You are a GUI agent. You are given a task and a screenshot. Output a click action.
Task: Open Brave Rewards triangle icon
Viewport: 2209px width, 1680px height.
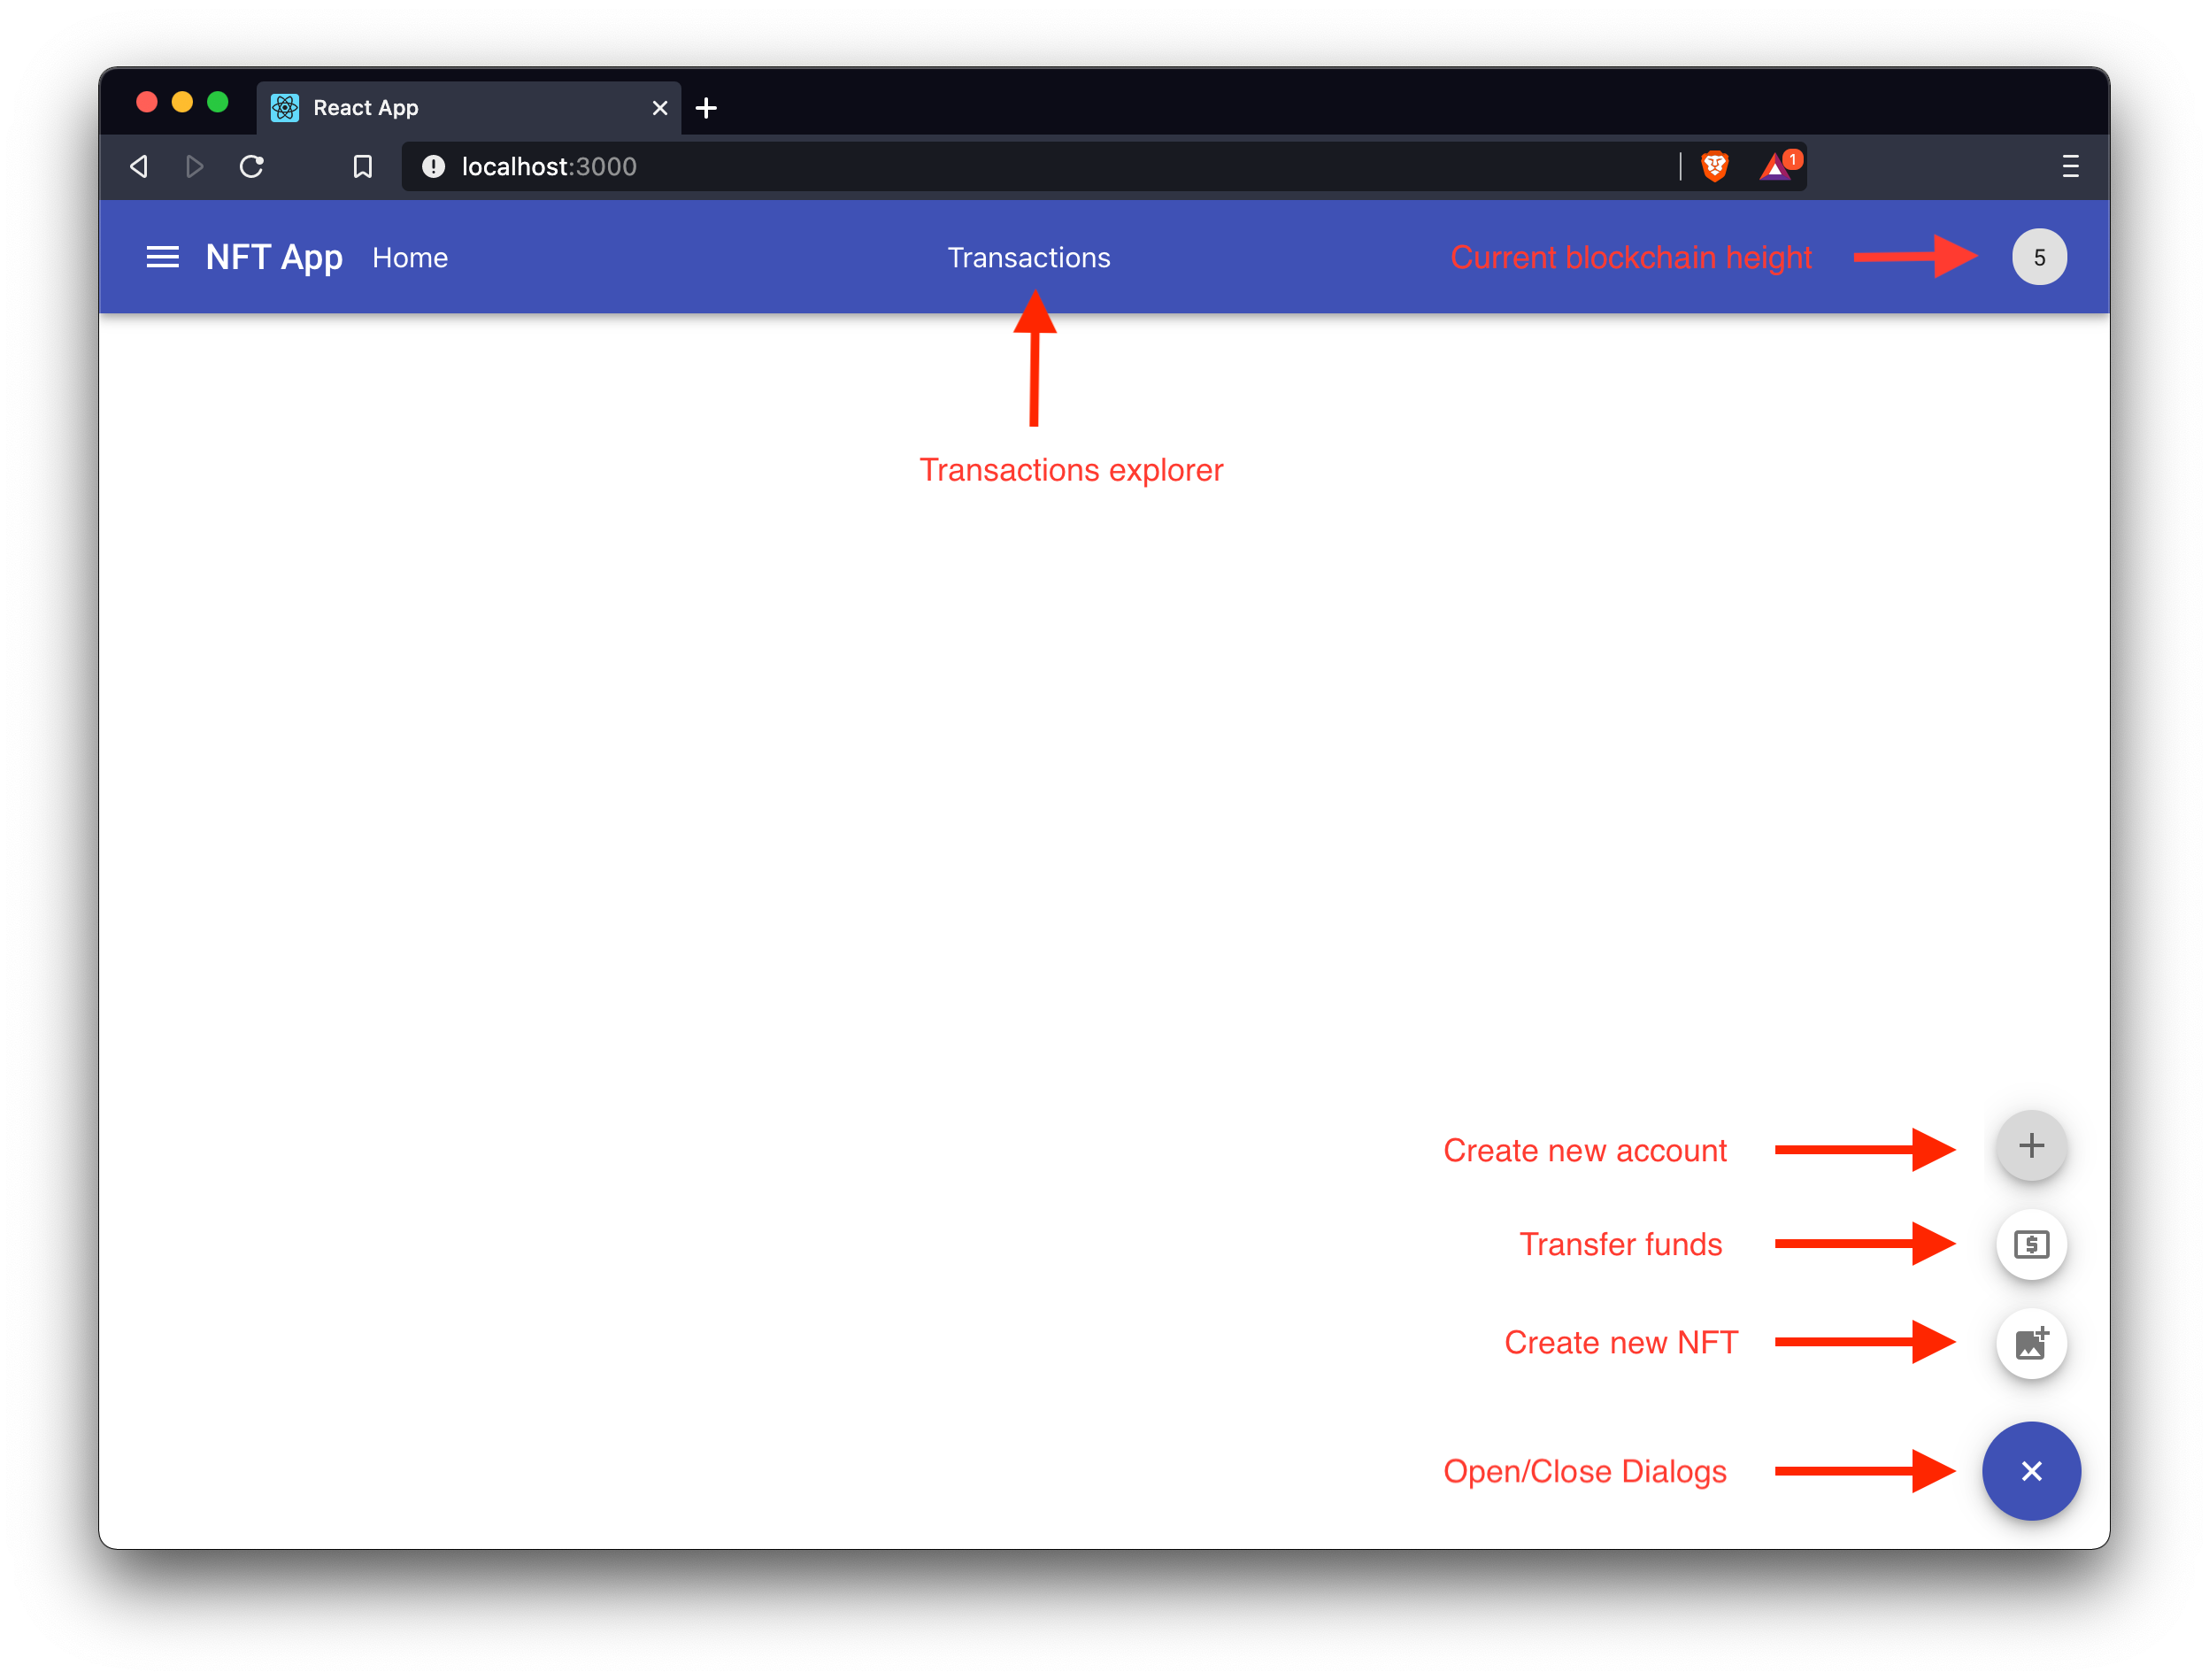tap(1776, 167)
